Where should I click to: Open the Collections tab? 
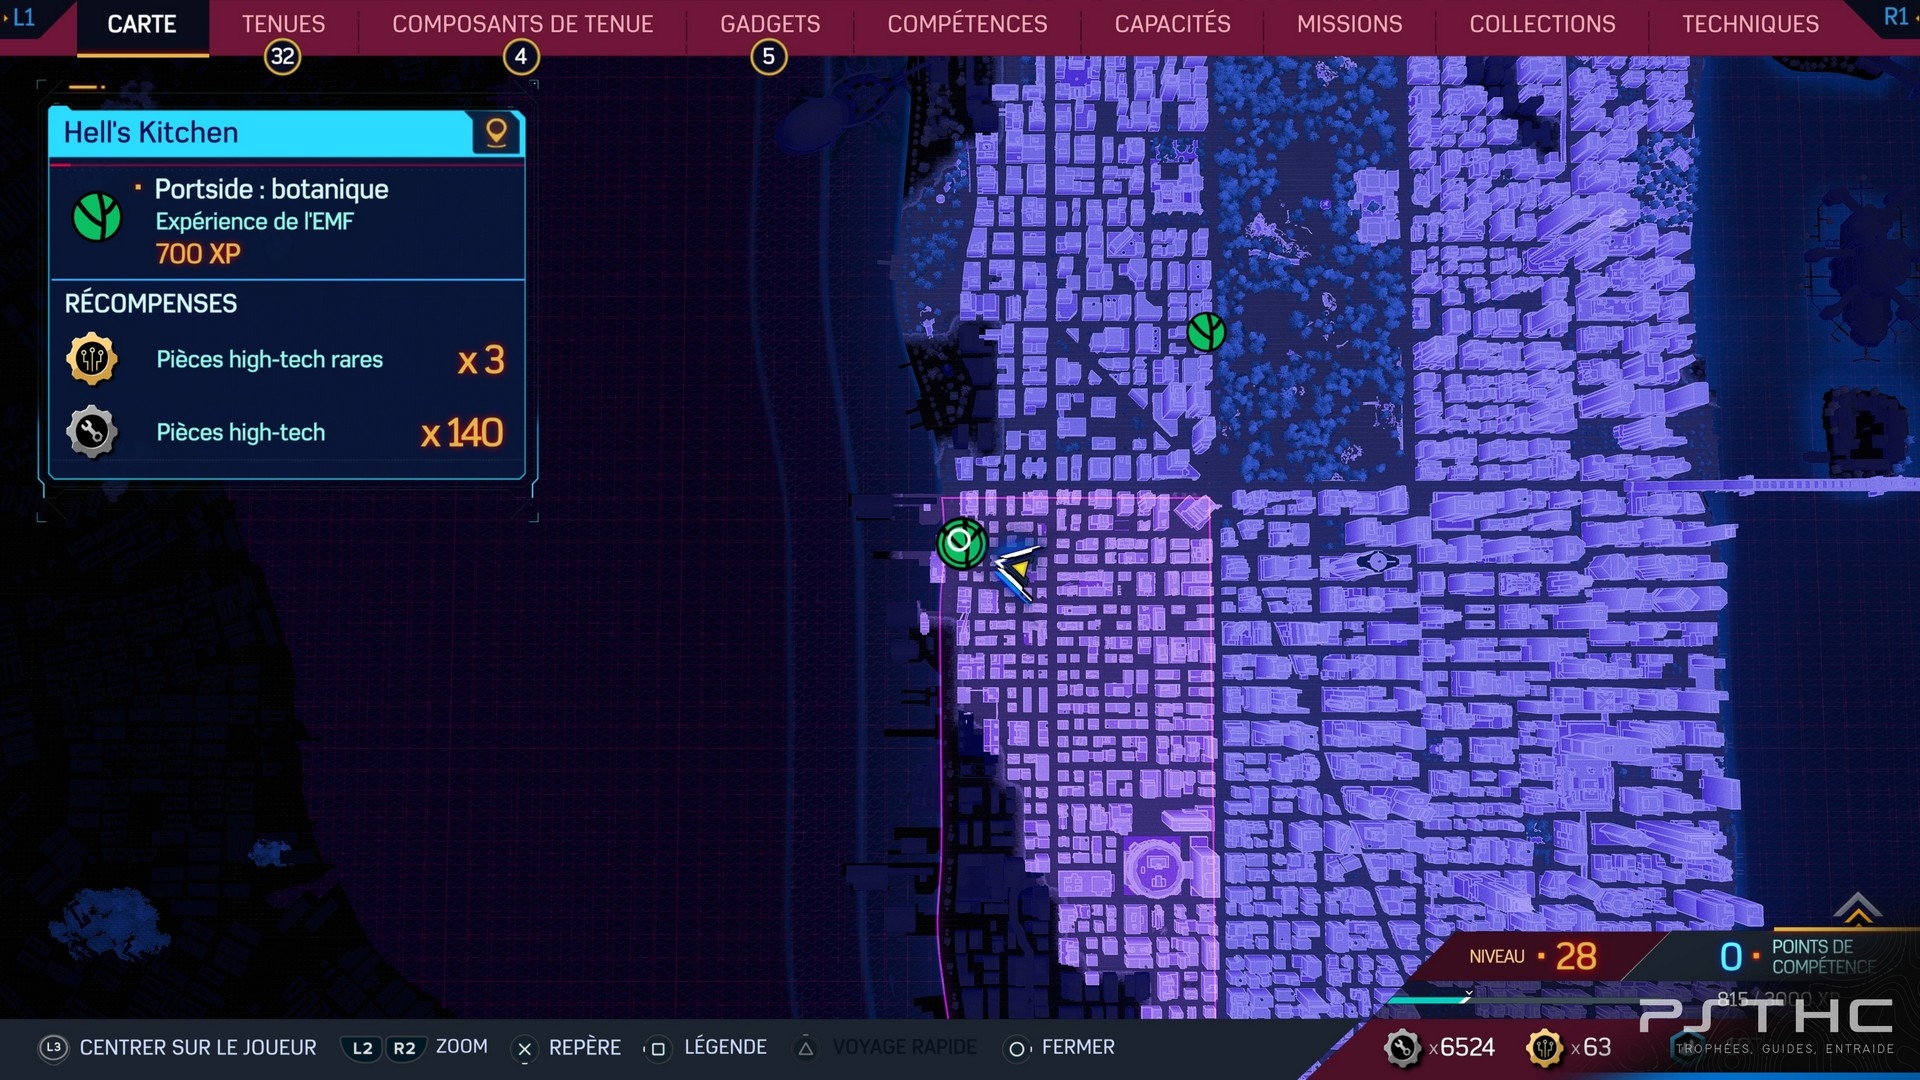pos(1542,24)
